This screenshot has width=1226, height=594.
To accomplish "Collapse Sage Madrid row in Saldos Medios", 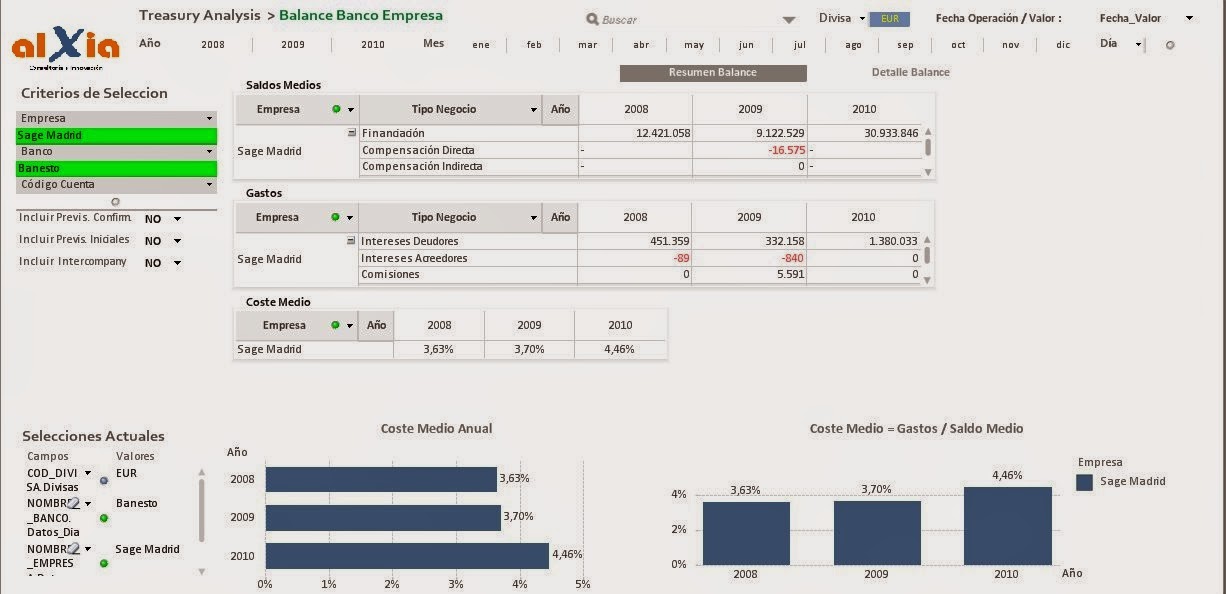I will (x=351, y=132).
